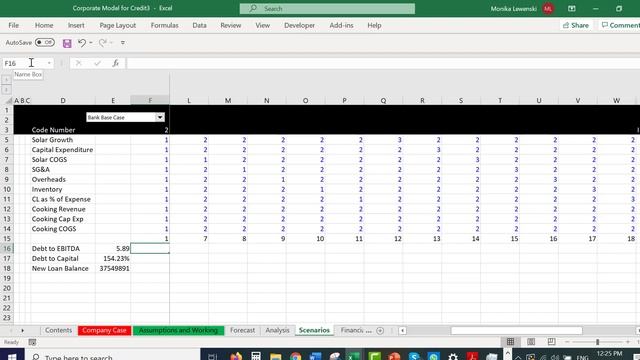Viewport: 640px width, 360px height.
Task: Switch to Assumptions and Working sheet tab
Action: (x=178, y=330)
